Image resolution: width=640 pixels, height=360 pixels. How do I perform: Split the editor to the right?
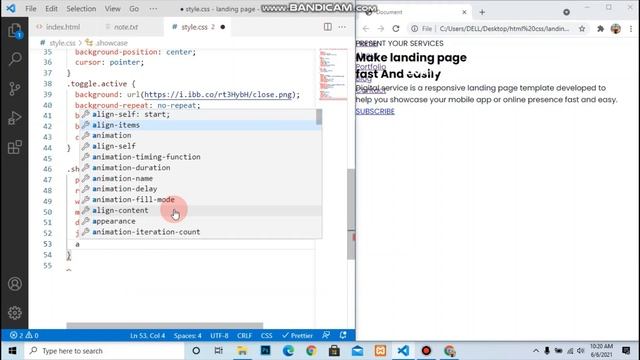(327, 27)
